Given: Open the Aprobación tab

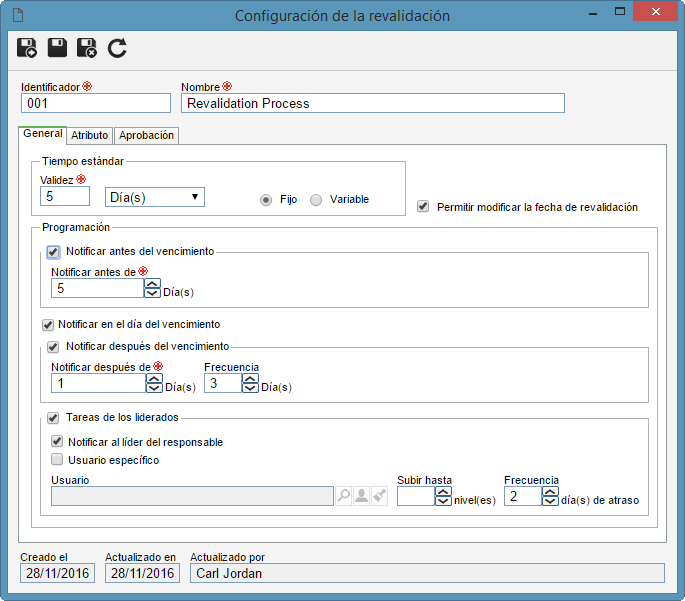Looking at the screenshot, I should tap(146, 135).
